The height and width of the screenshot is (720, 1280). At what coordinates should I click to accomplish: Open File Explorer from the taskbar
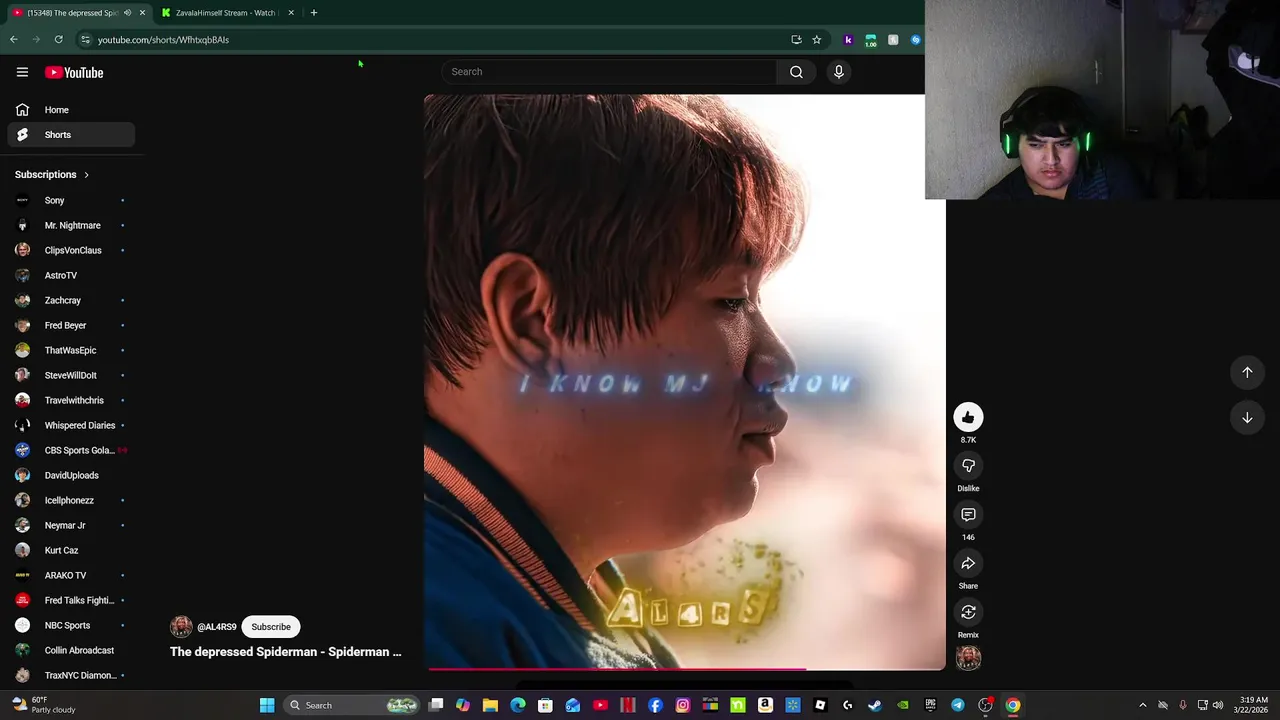(x=490, y=705)
